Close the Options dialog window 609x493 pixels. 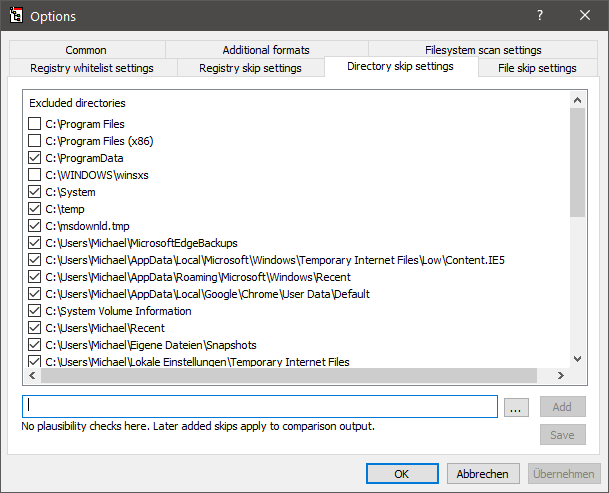coord(585,16)
